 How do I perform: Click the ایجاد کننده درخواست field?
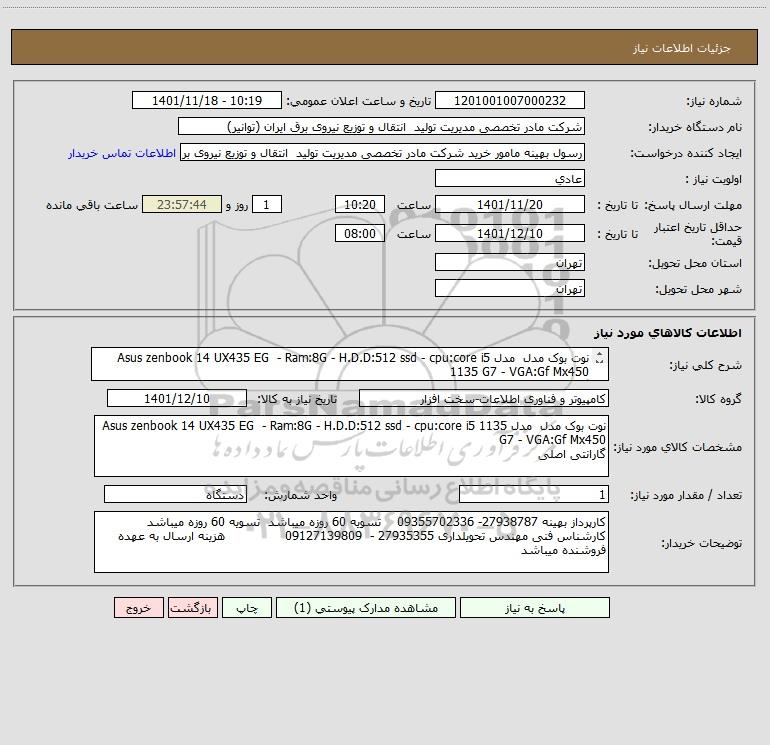pyautogui.click(x=382, y=152)
